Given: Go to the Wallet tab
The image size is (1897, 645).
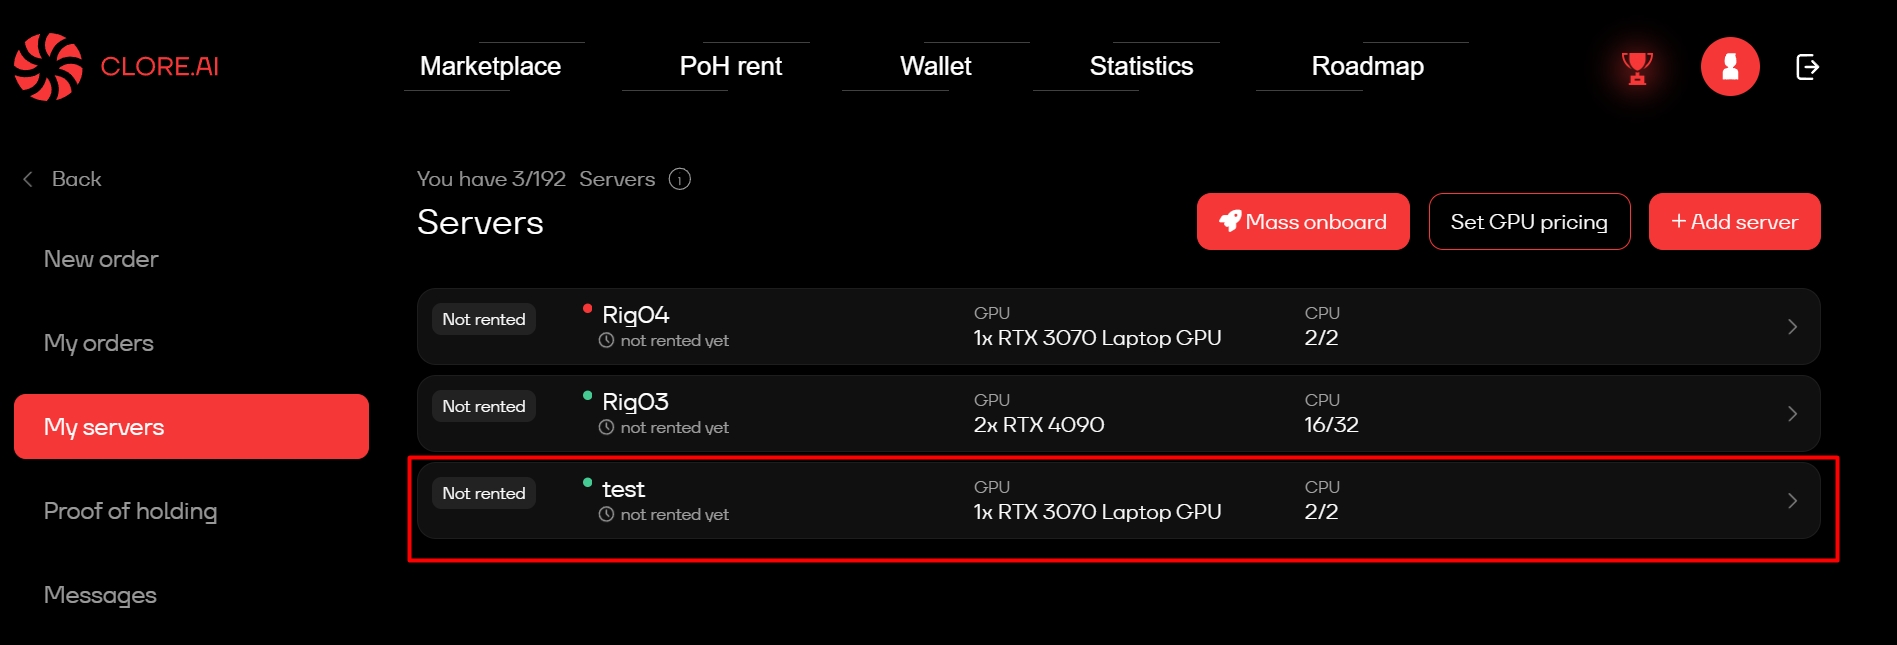Looking at the screenshot, I should [x=935, y=66].
